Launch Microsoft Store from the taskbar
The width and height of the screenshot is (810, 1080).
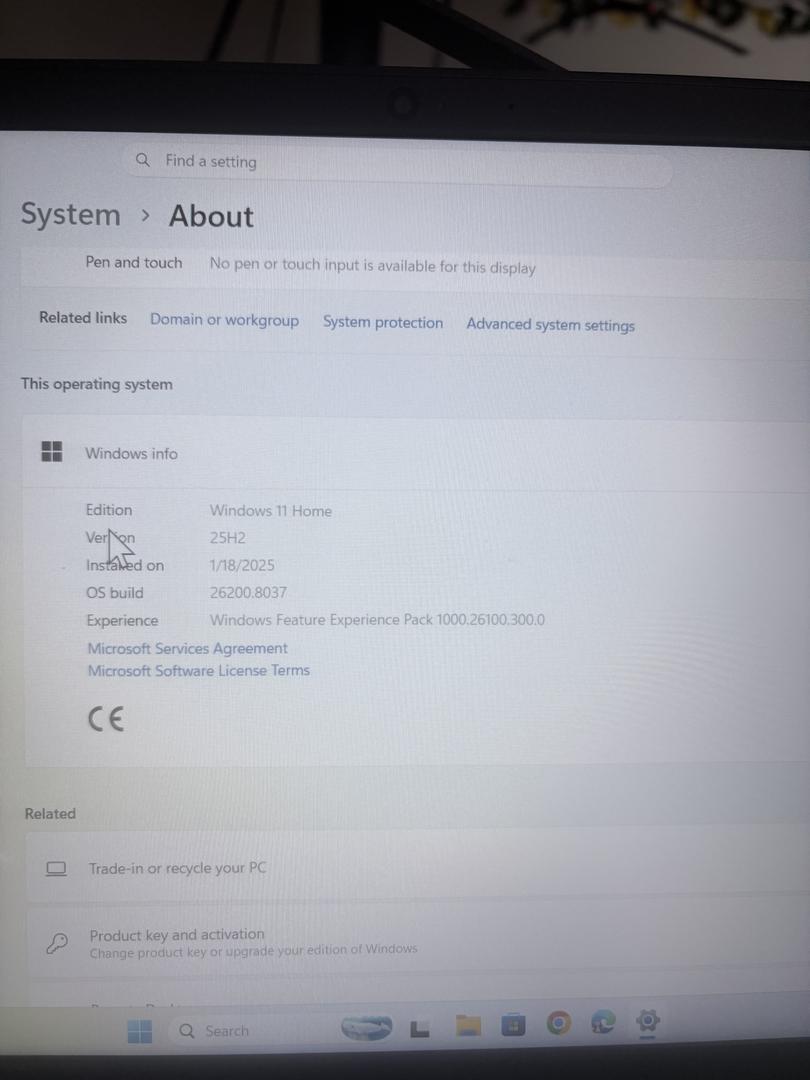(x=513, y=1026)
